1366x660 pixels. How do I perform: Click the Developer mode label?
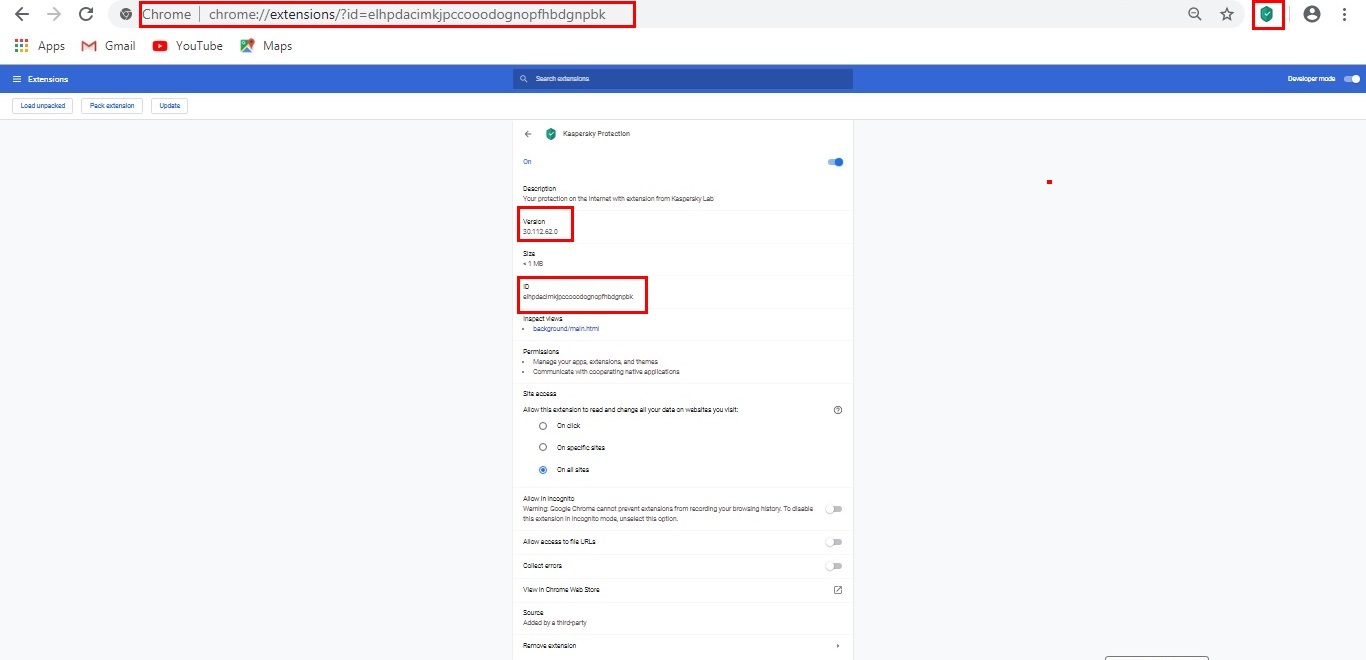click(1311, 79)
